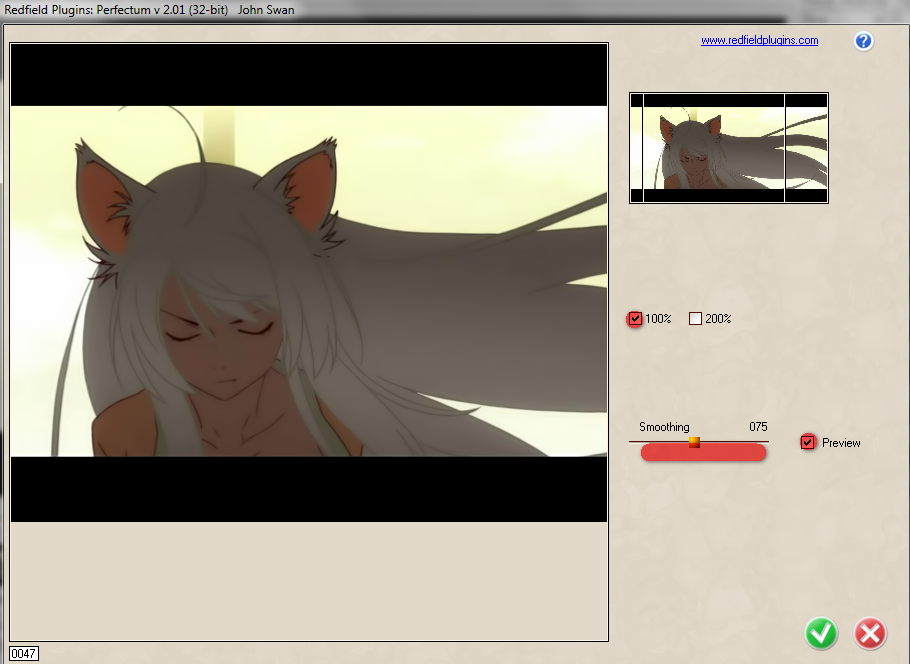910x664 pixels.
Task: Click the Smoothing value 075
Action: tap(758, 427)
